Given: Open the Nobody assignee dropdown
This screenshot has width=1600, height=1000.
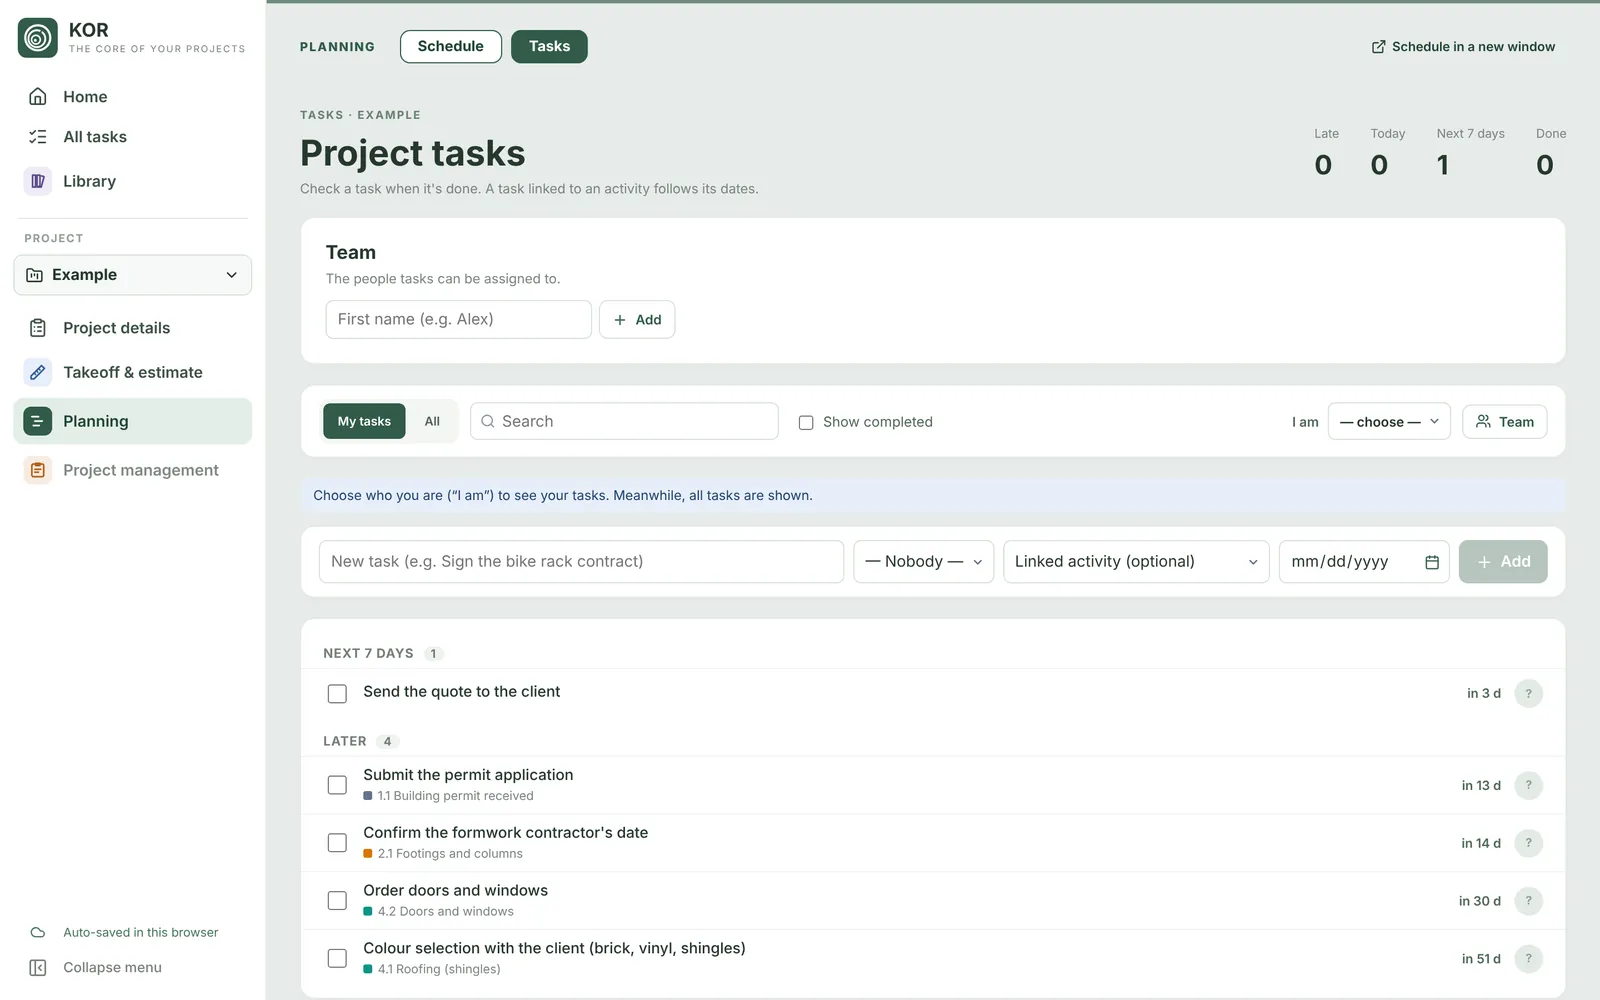Looking at the screenshot, I should click(x=923, y=562).
